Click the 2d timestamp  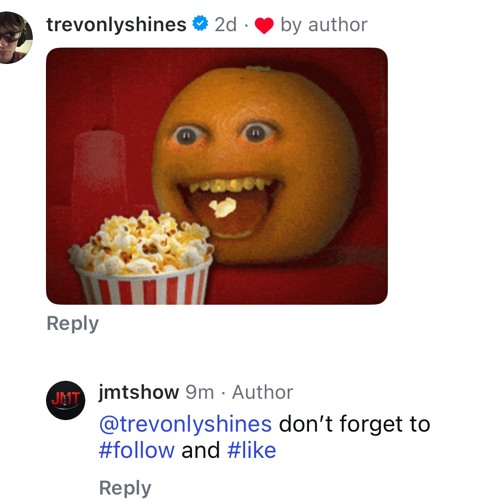coord(226,25)
